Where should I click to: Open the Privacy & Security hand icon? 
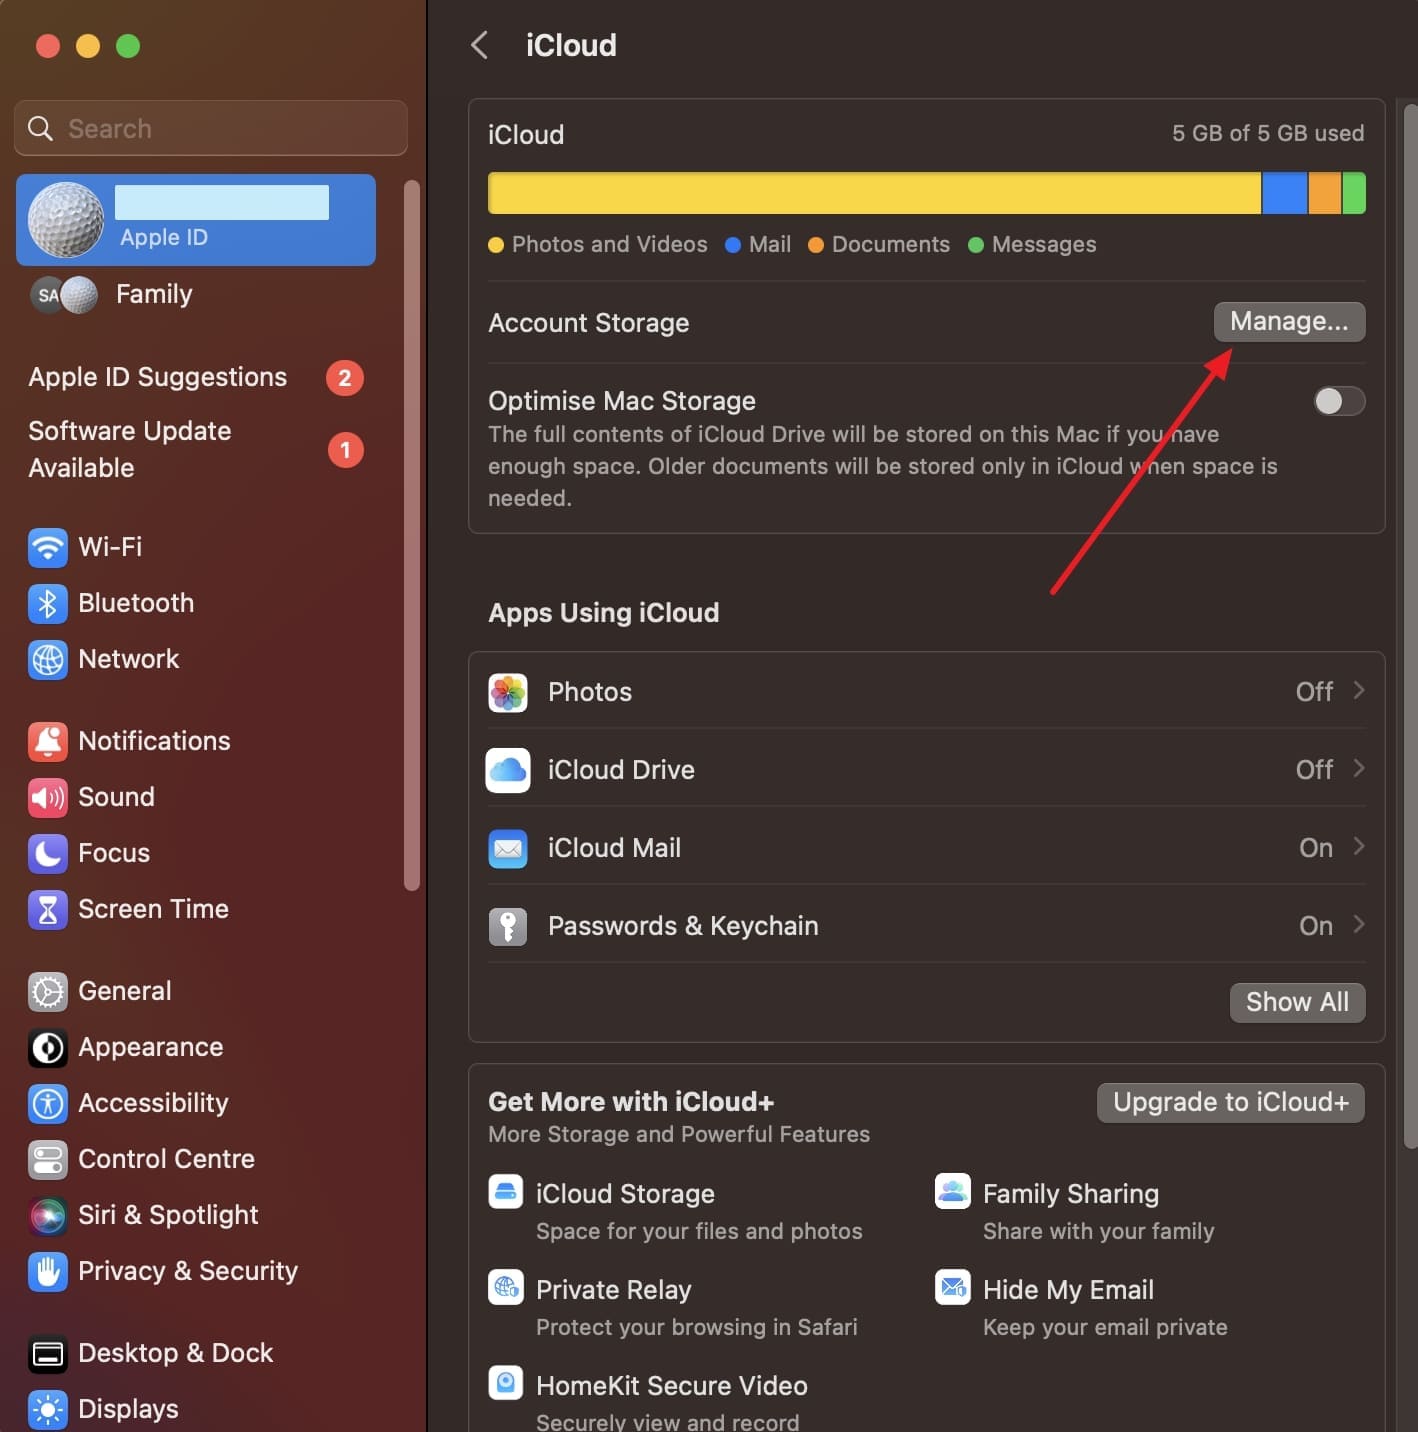(x=48, y=1271)
